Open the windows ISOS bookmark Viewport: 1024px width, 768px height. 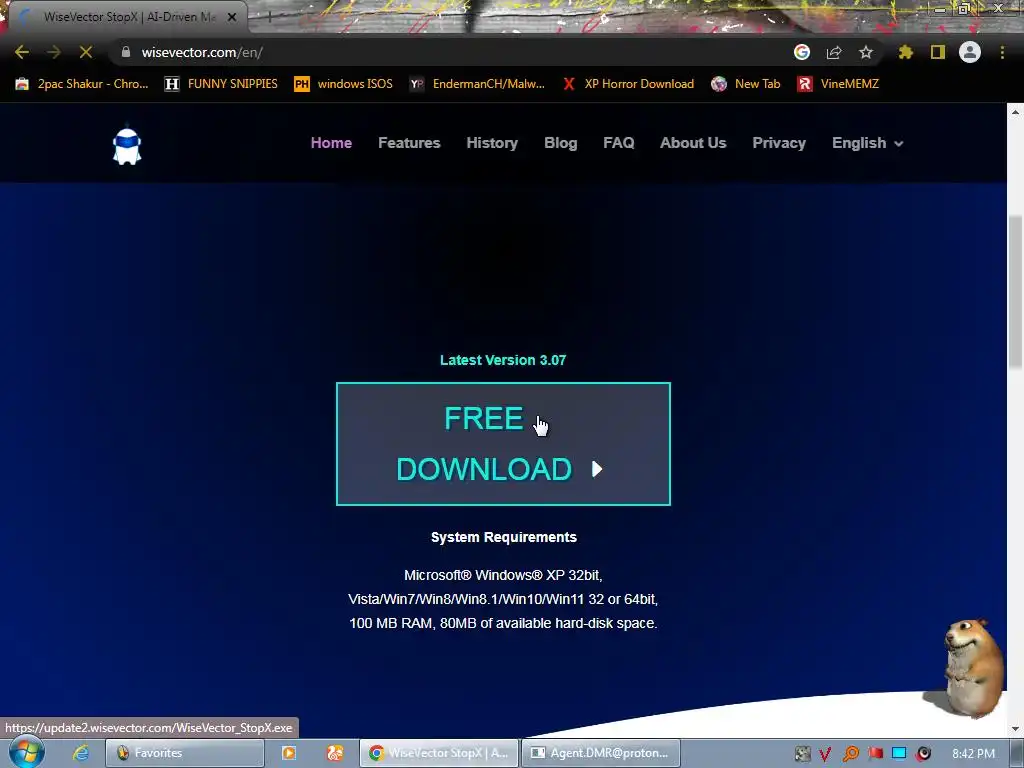(x=344, y=84)
